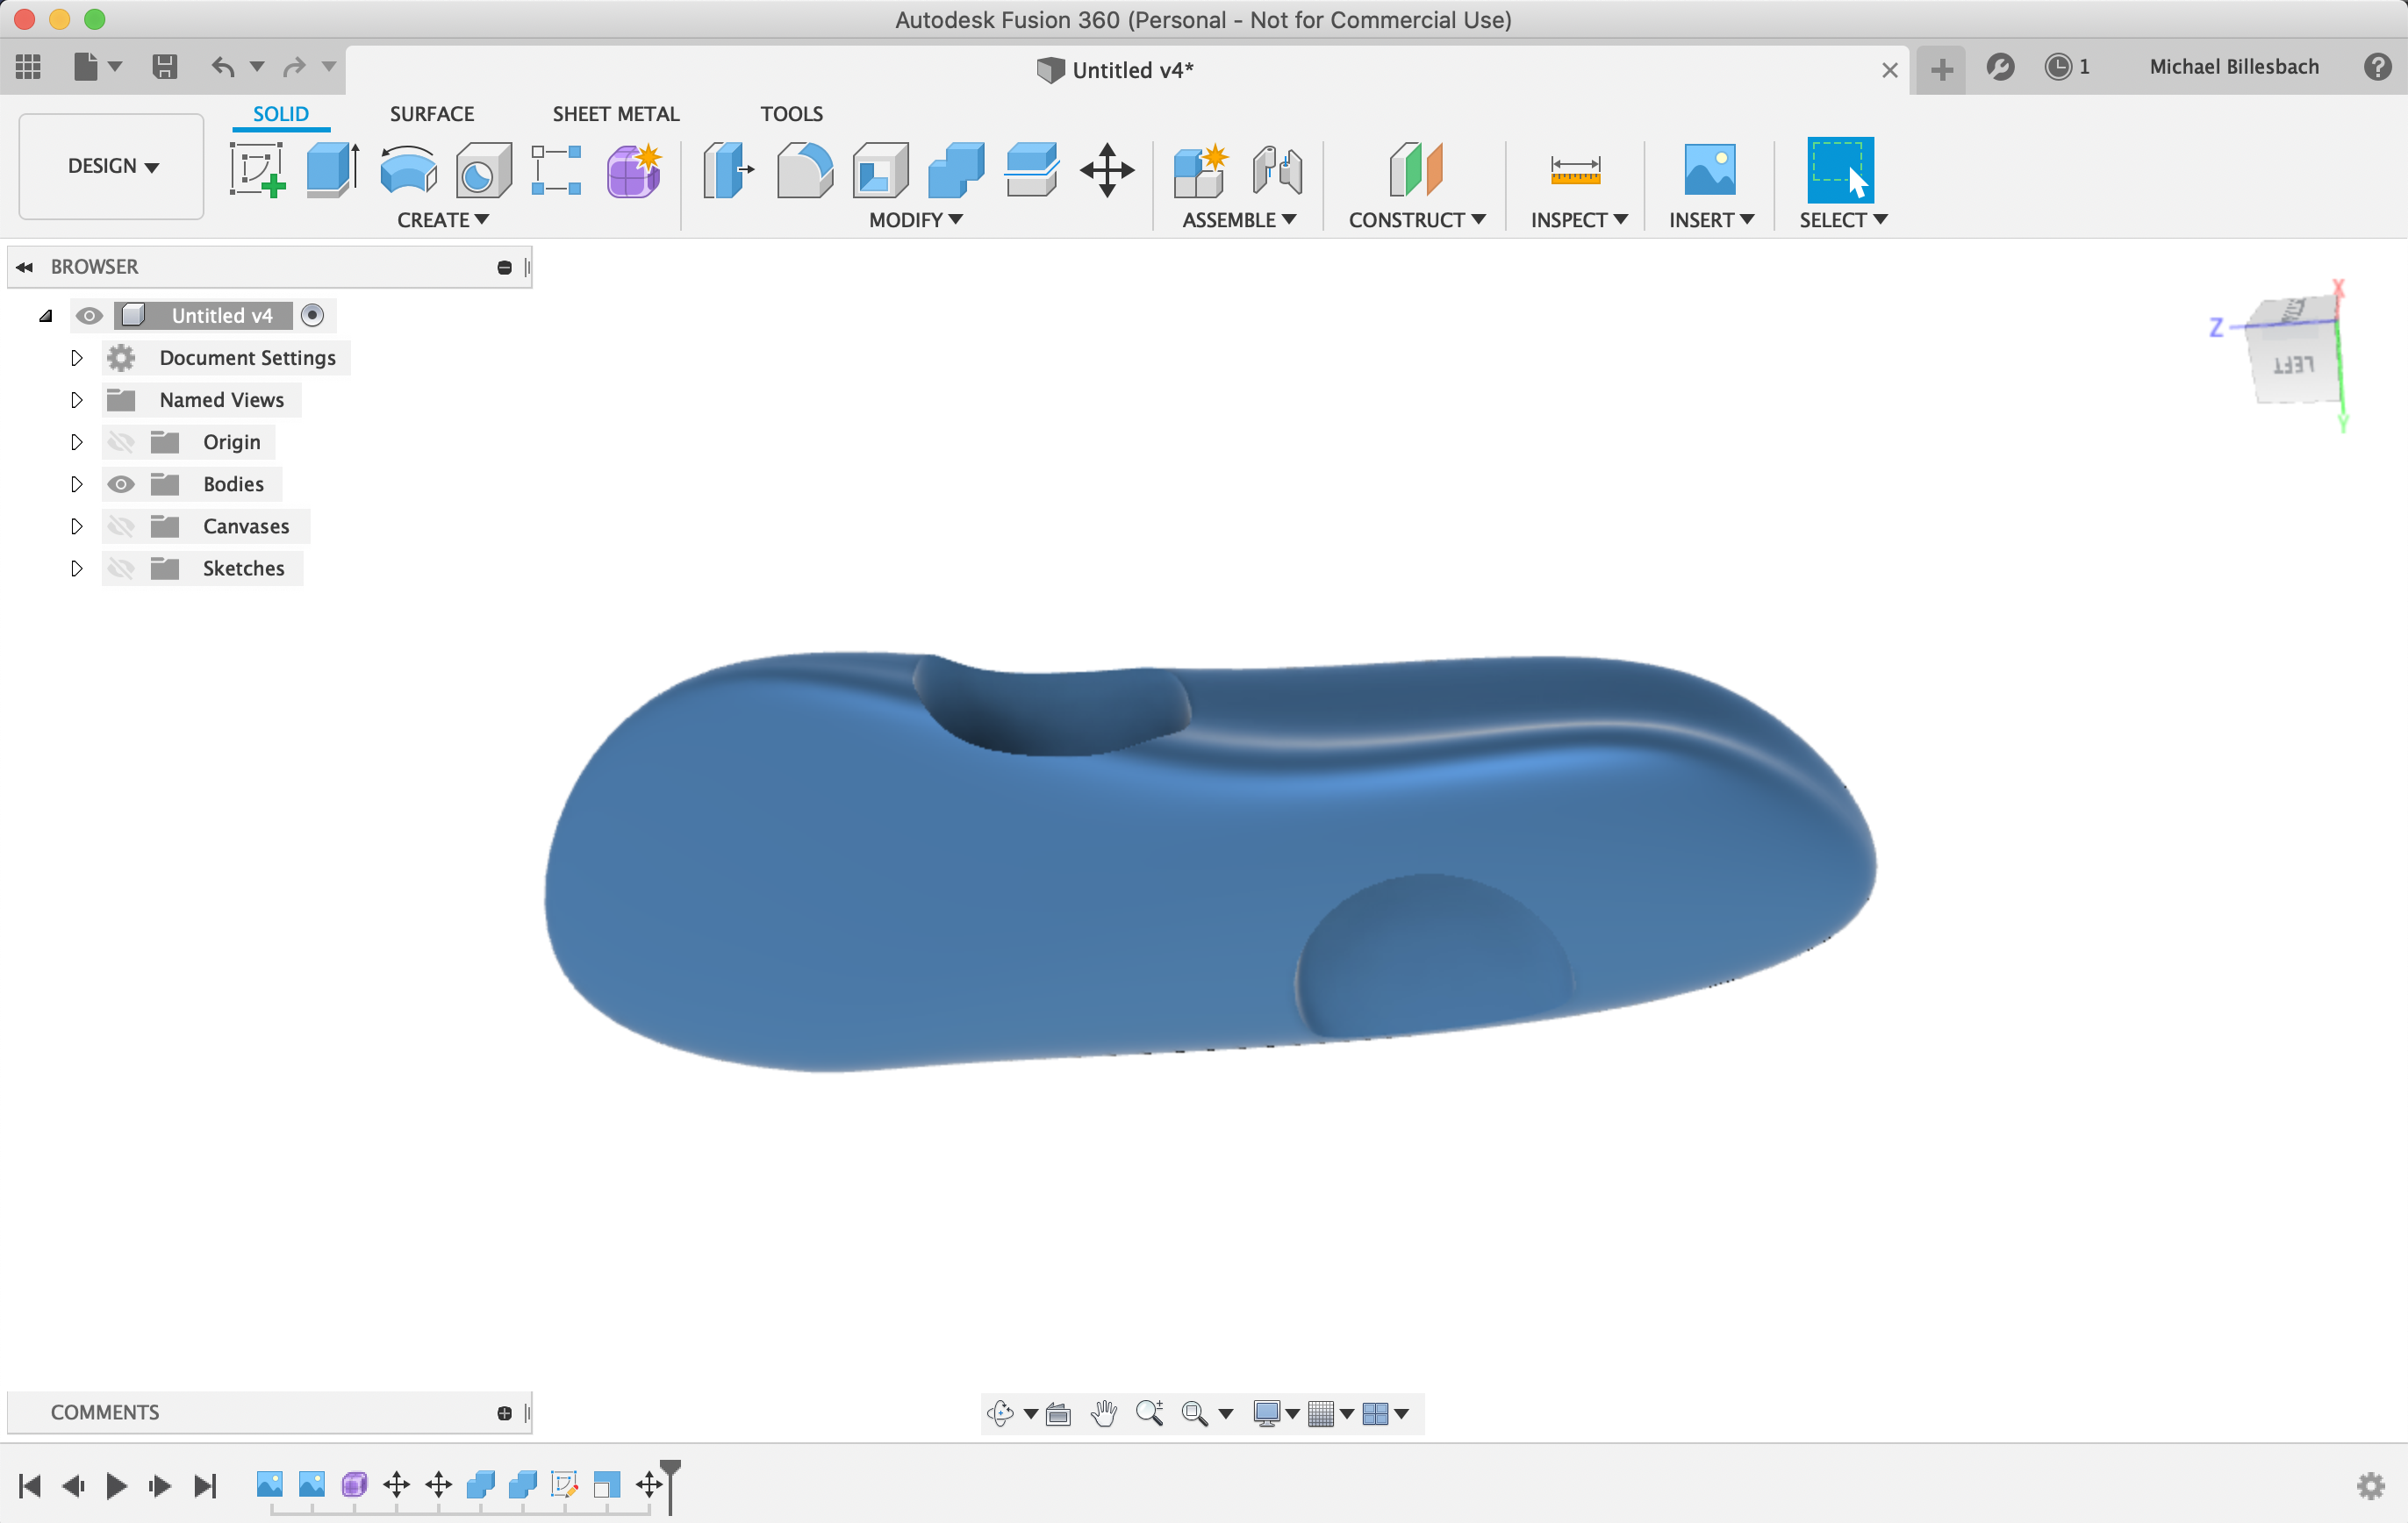Open the DESIGN workspace dropdown

pos(112,166)
